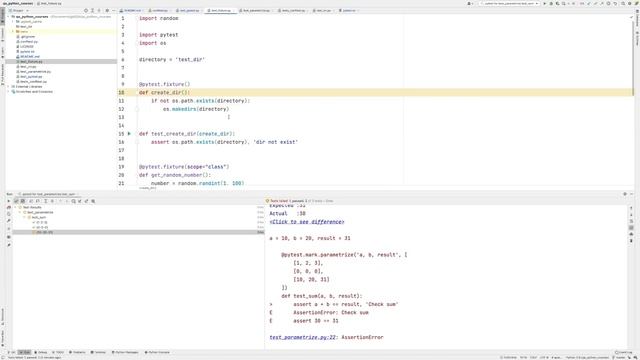Open Project panel options gear
Image resolution: width=640 pixels, height=360 pixels.
coord(107,10)
